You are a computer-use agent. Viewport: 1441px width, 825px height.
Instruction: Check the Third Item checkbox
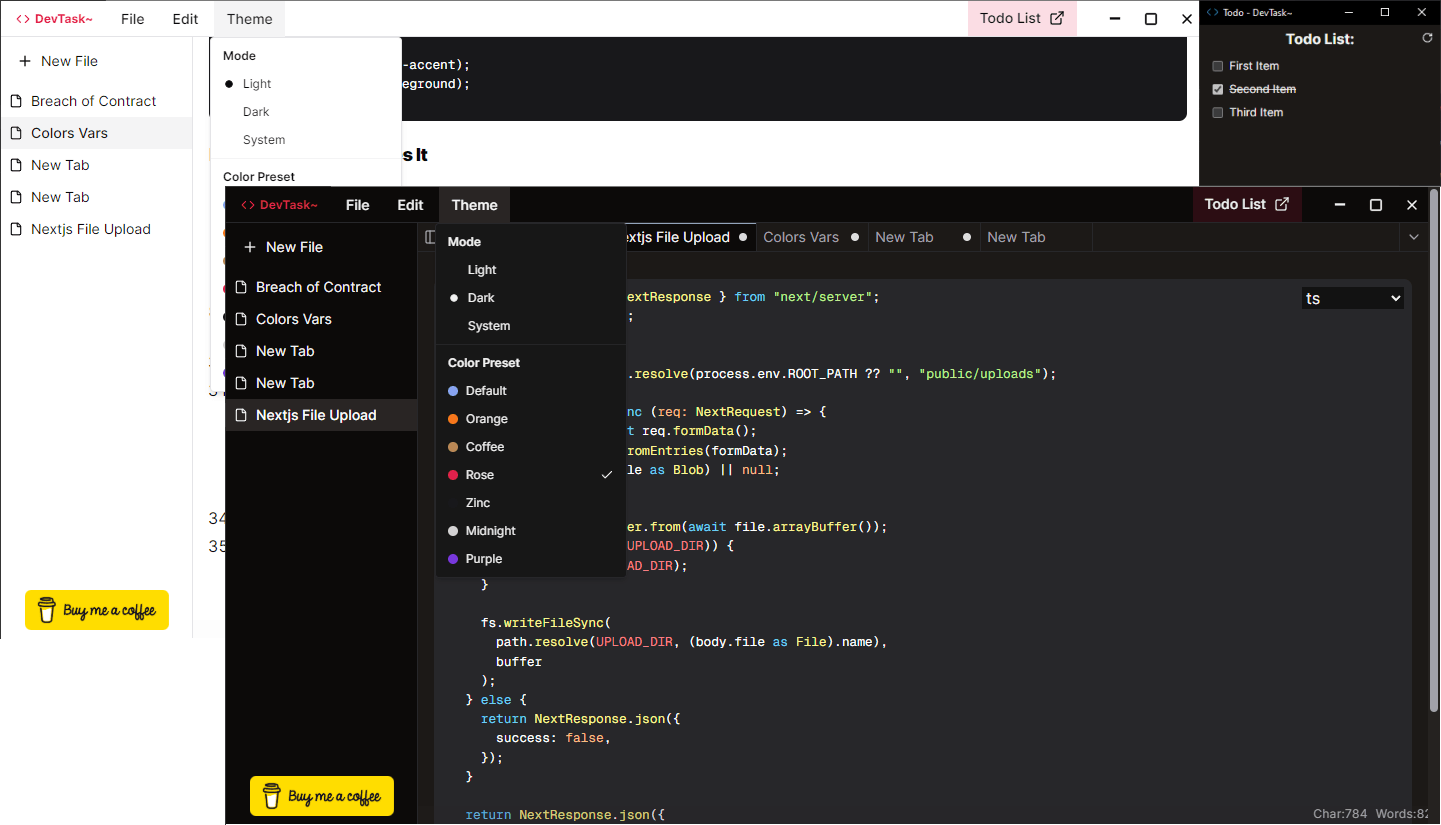[x=1218, y=112]
